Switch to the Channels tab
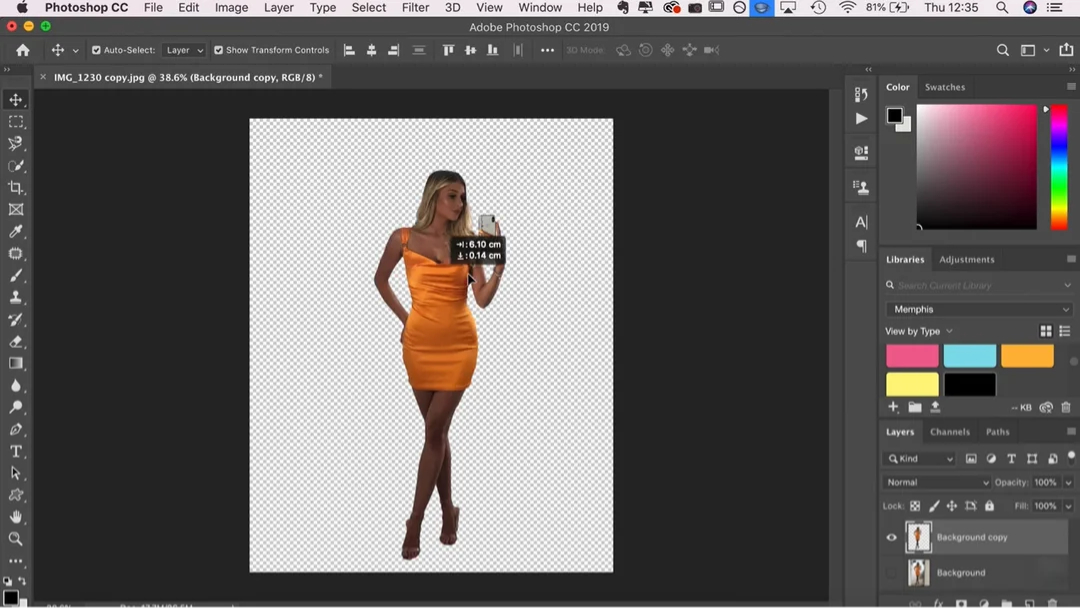This screenshot has width=1080, height=608. click(x=950, y=432)
